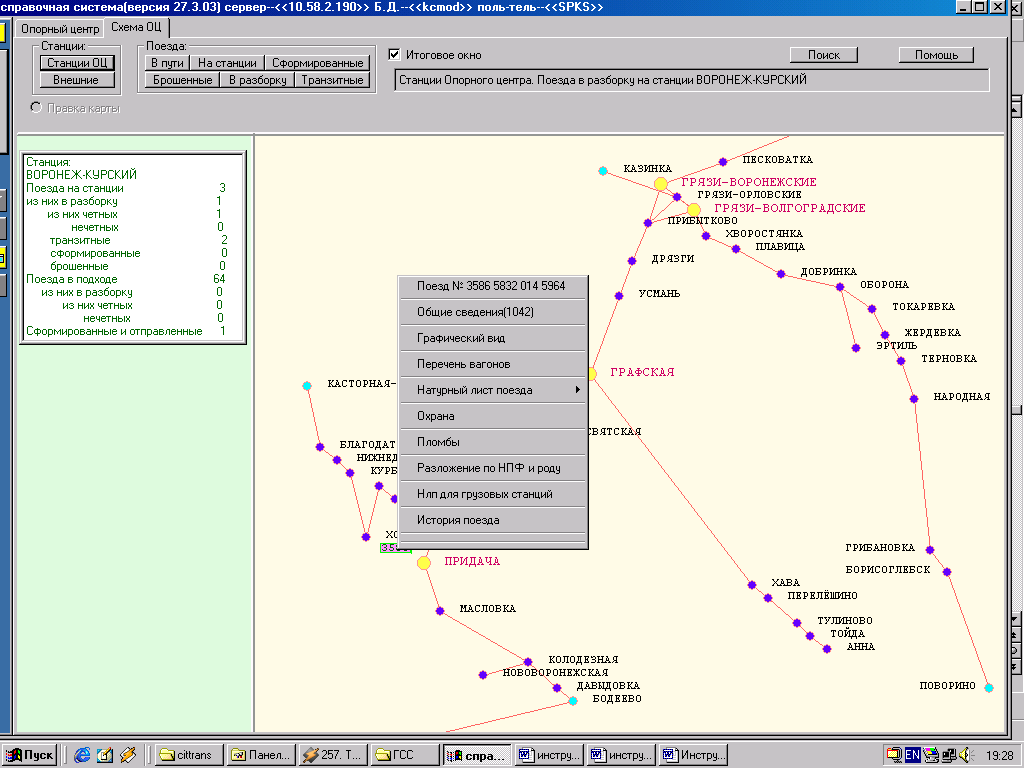Screen dimensions: 1024x768
Task: Open Разложение по НПФ и роду
Action: [493, 468]
